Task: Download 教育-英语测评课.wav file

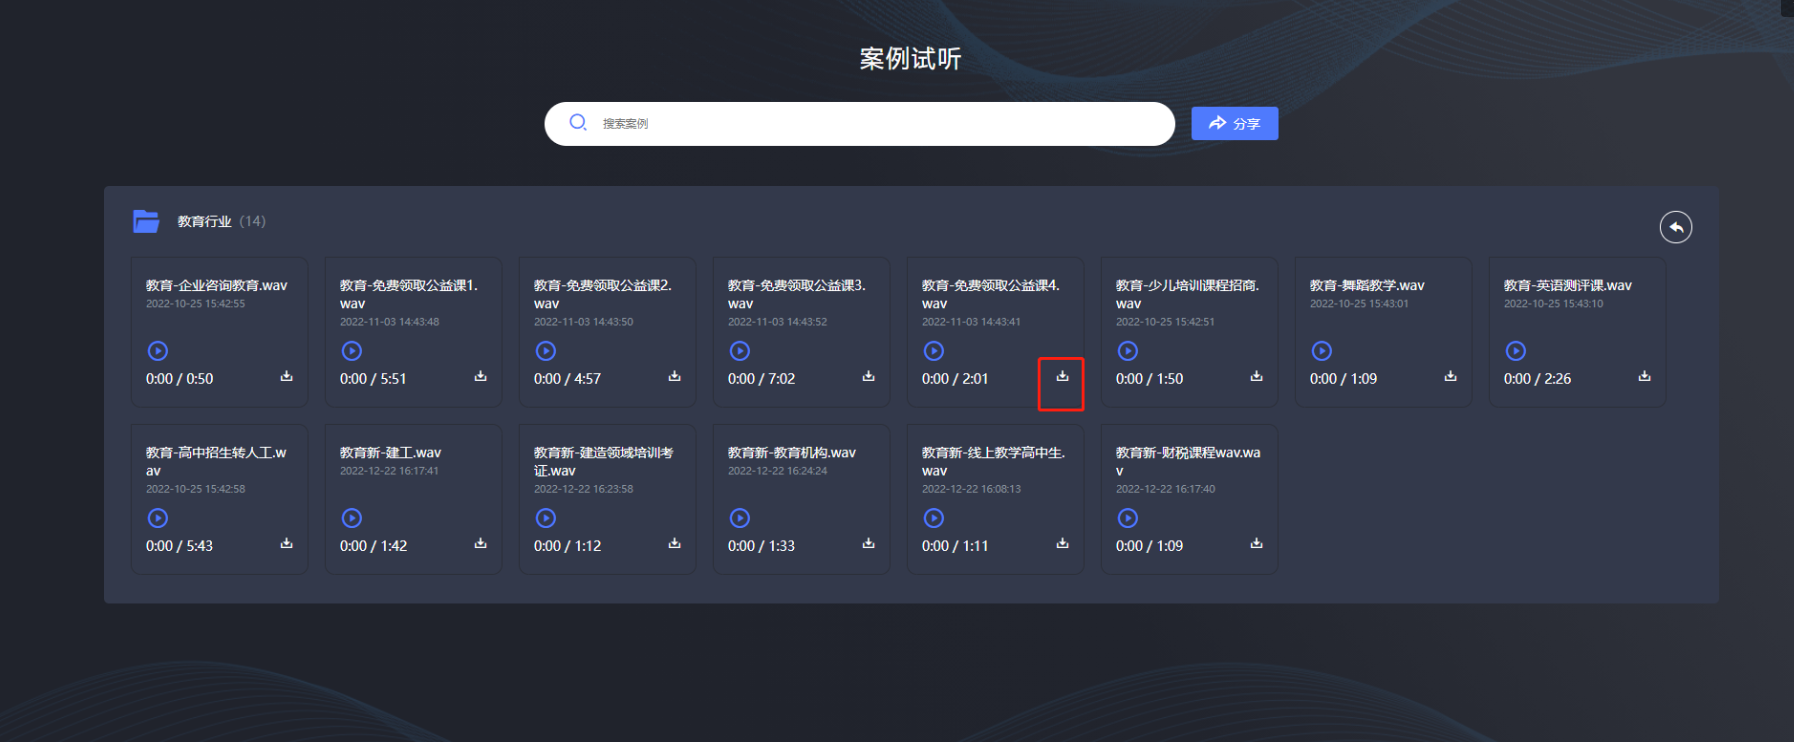Action: [1644, 377]
